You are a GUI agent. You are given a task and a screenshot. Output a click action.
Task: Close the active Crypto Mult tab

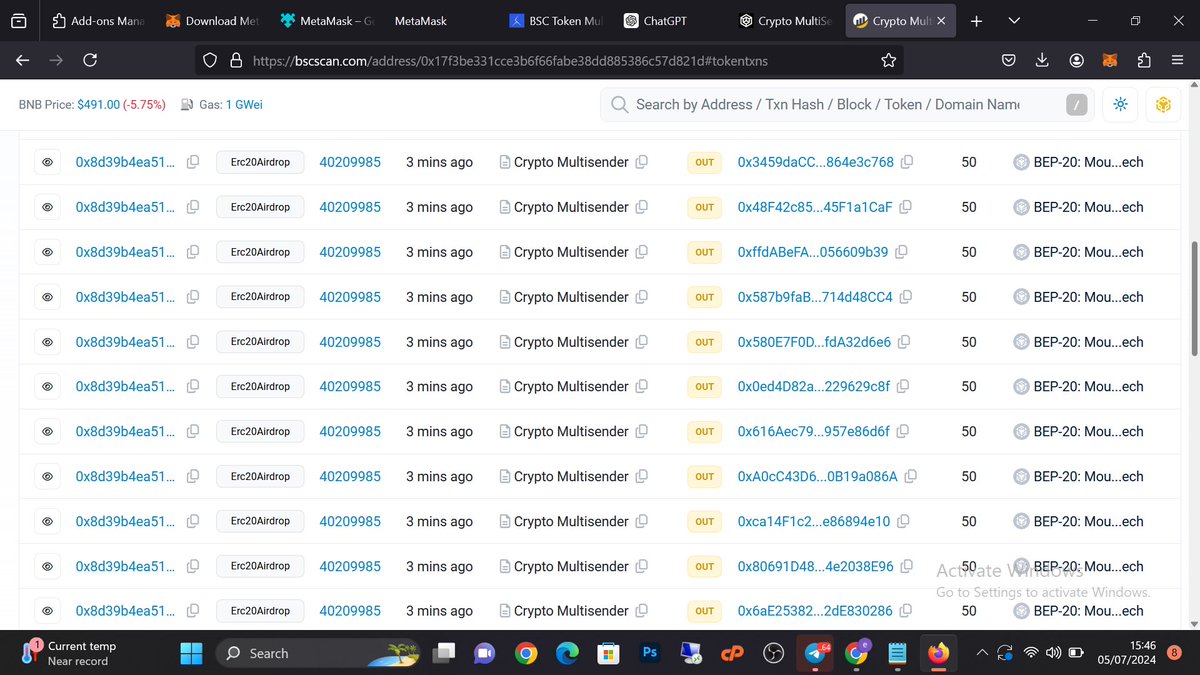[941, 21]
